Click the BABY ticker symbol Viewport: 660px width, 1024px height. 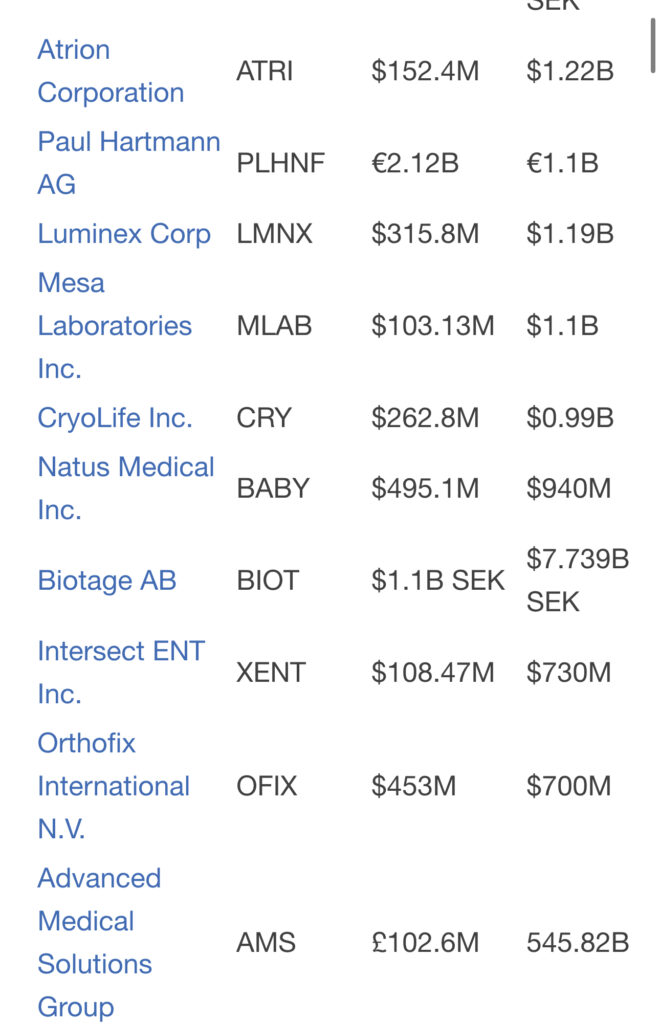(273, 488)
